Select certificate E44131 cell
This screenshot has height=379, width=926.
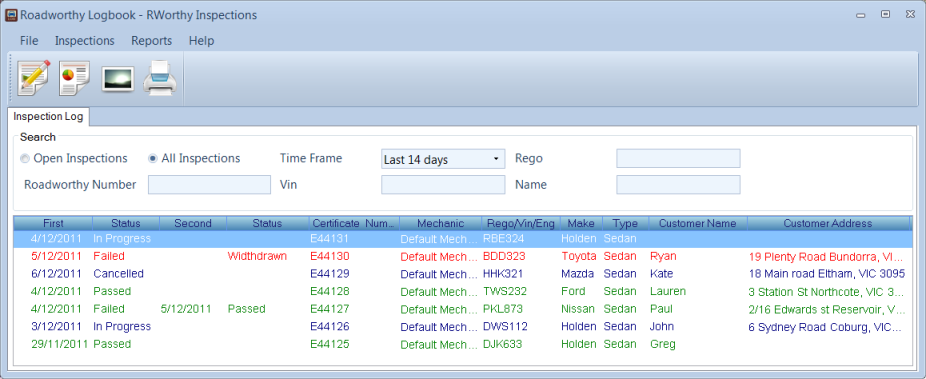330,239
